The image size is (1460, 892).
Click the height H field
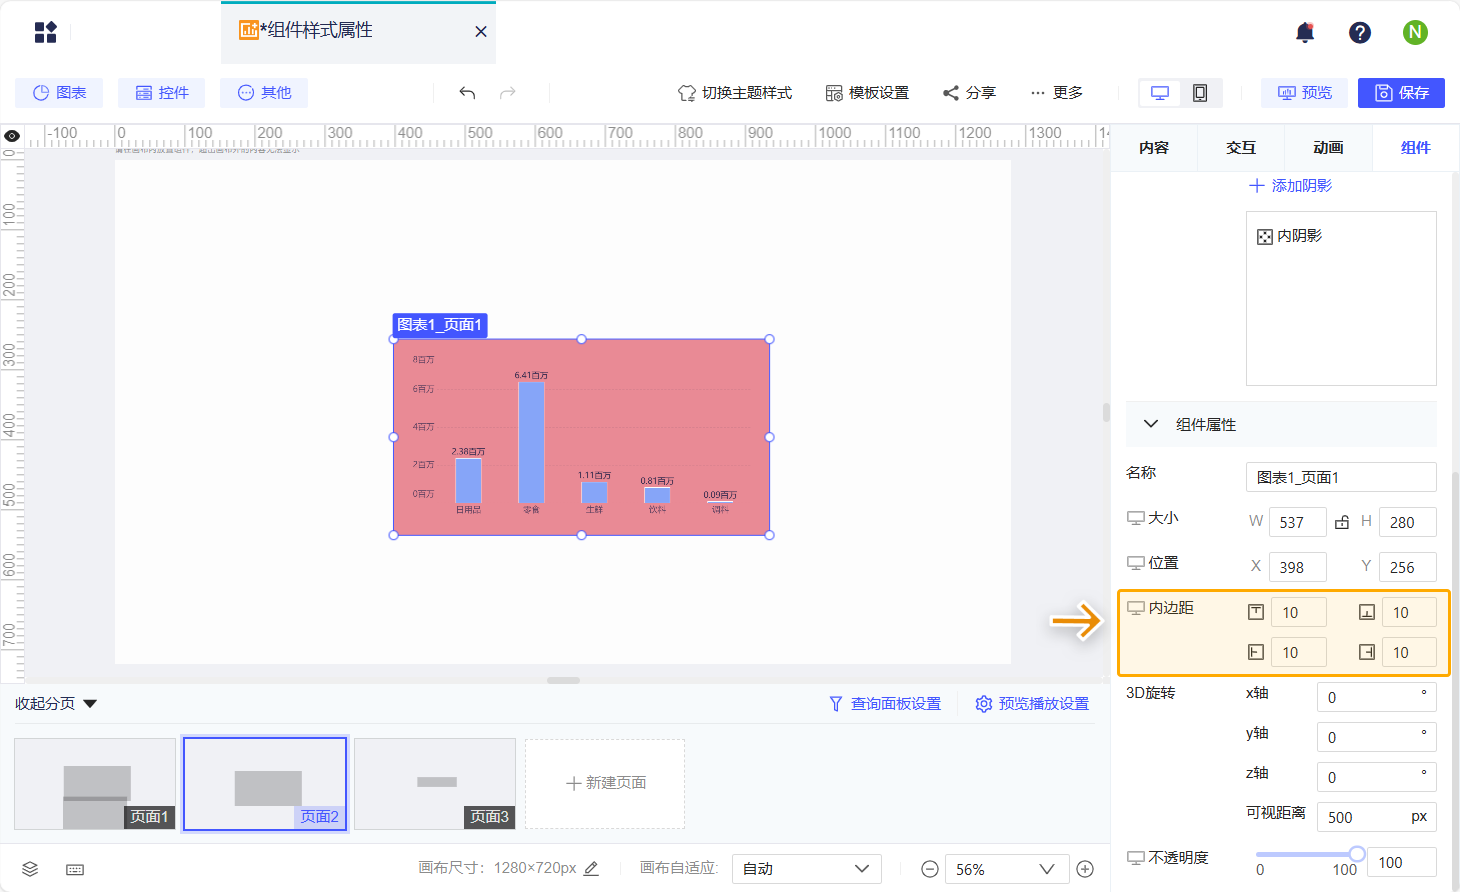(x=1408, y=522)
